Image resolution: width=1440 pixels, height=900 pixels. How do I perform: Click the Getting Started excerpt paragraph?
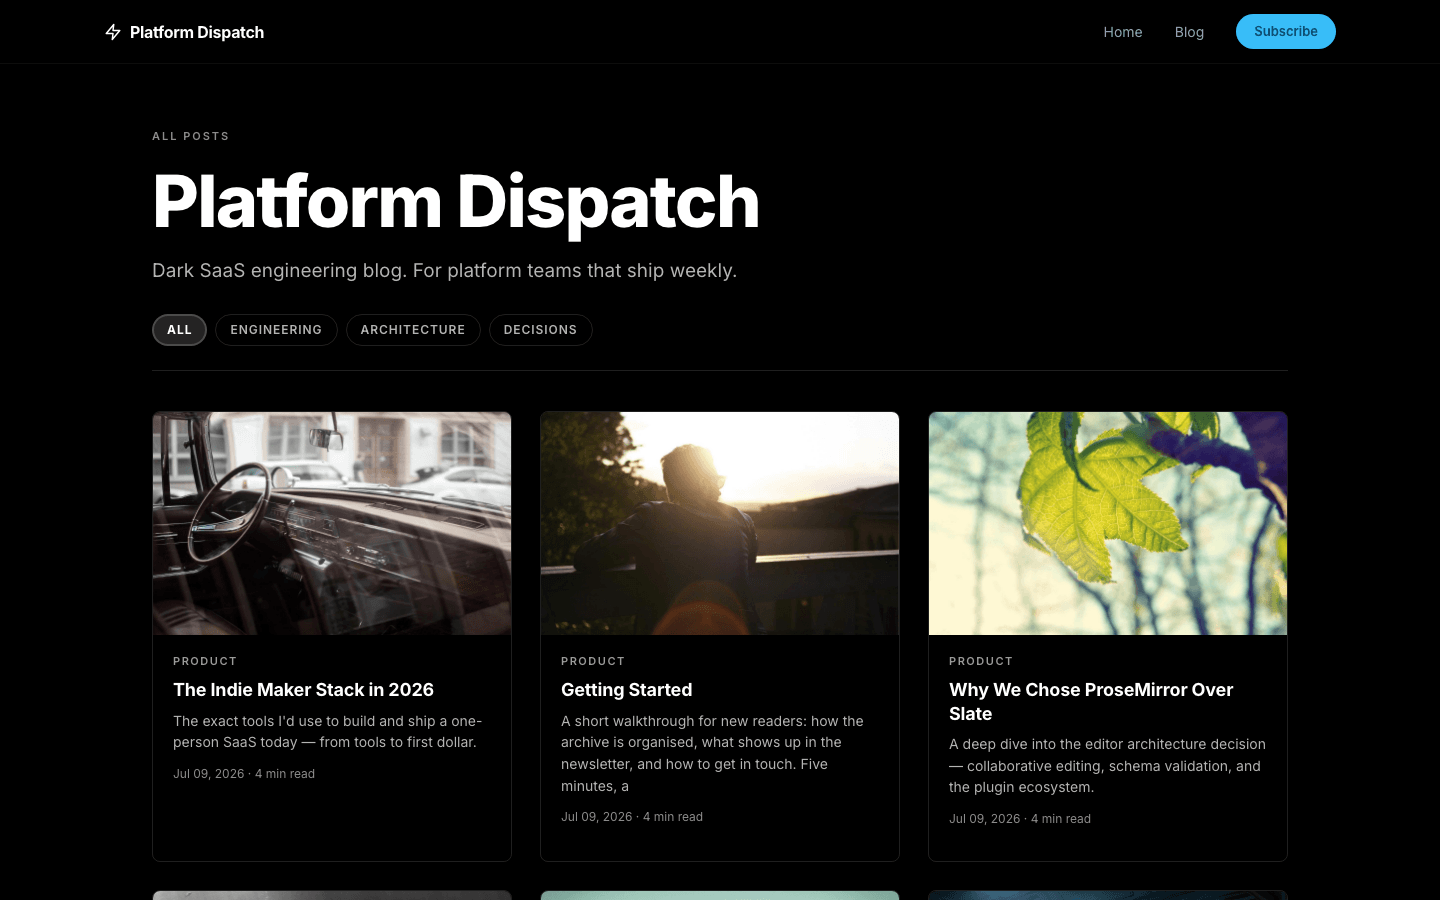tap(712, 753)
